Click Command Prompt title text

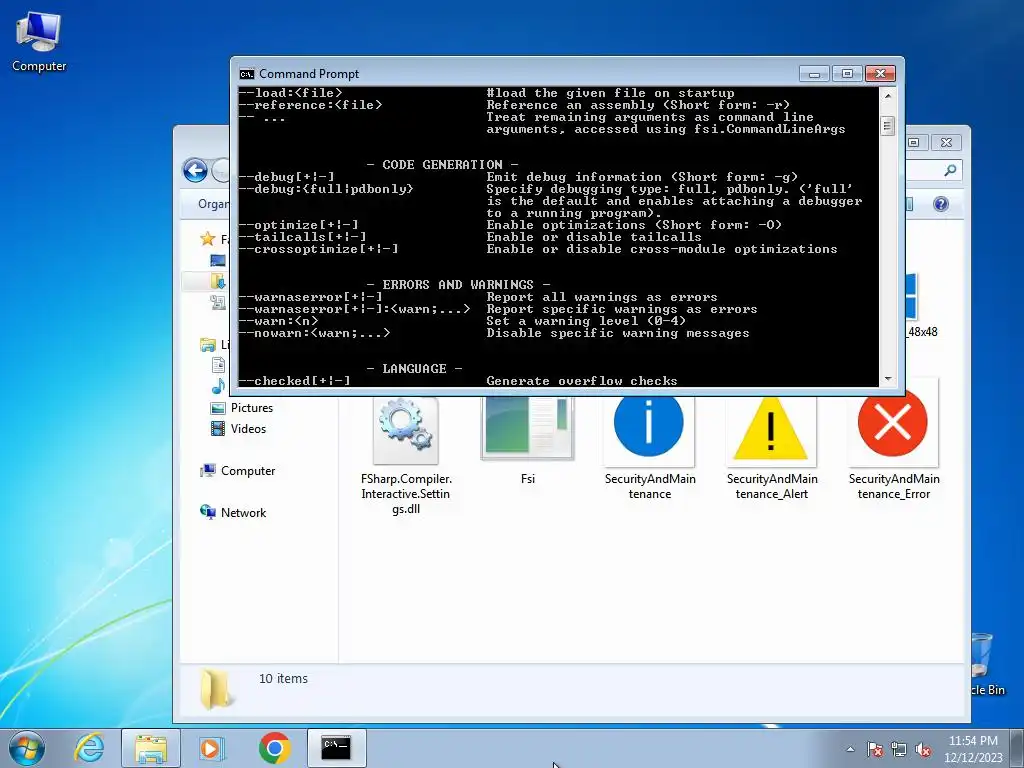(x=309, y=74)
